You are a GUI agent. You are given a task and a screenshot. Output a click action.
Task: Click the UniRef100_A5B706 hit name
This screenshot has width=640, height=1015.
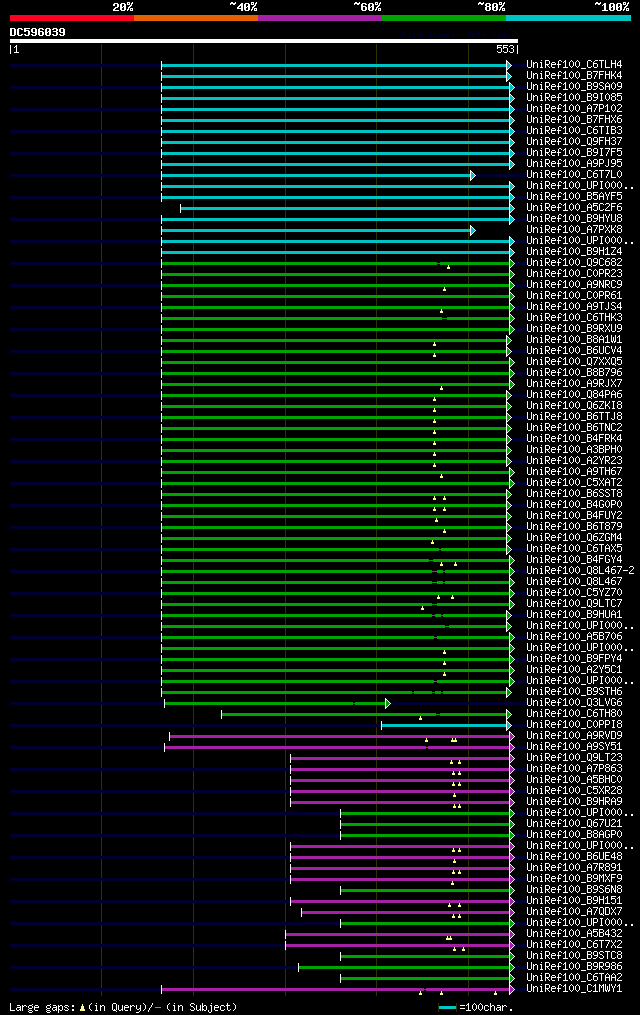click(x=574, y=637)
